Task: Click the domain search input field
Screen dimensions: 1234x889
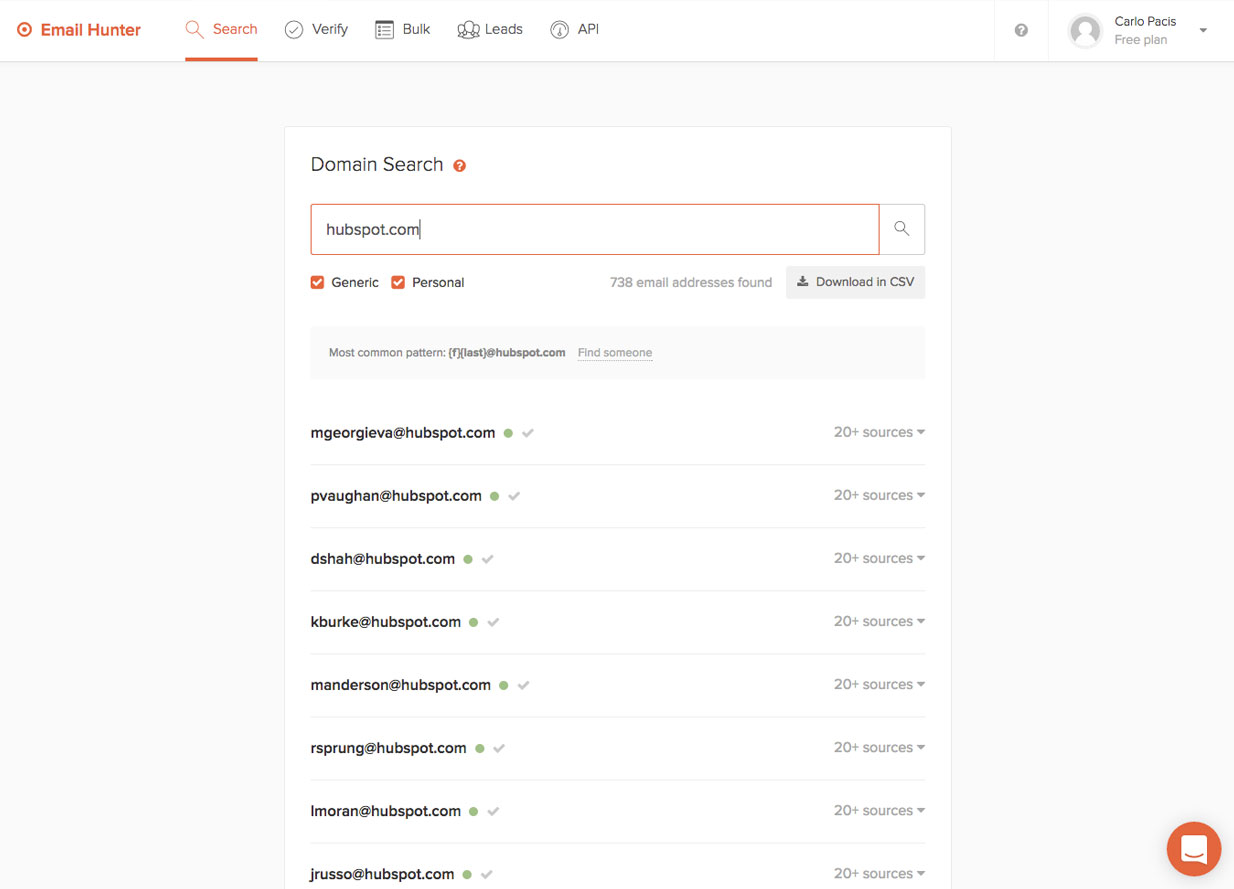Action: 595,229
